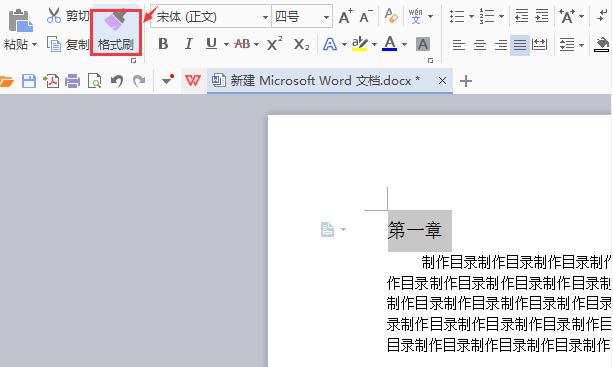Save the document with the floppy icon

pyautogui.click(x=29, y=81)
